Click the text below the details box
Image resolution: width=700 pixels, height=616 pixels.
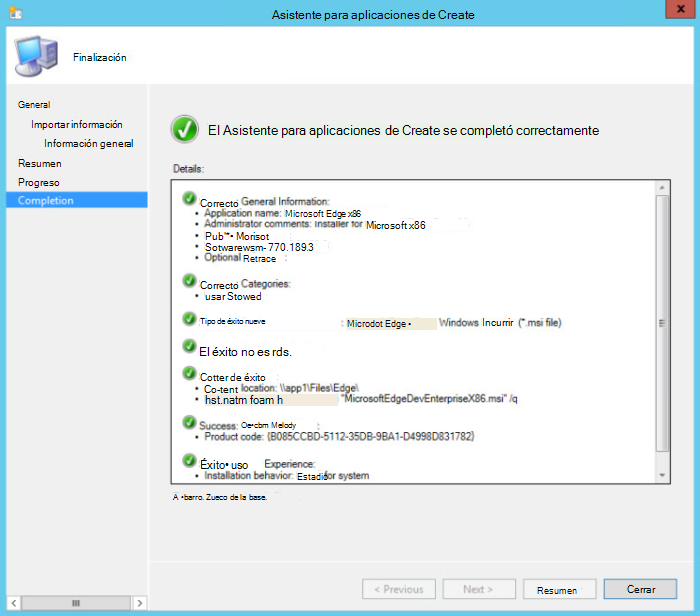pos(220,497)
